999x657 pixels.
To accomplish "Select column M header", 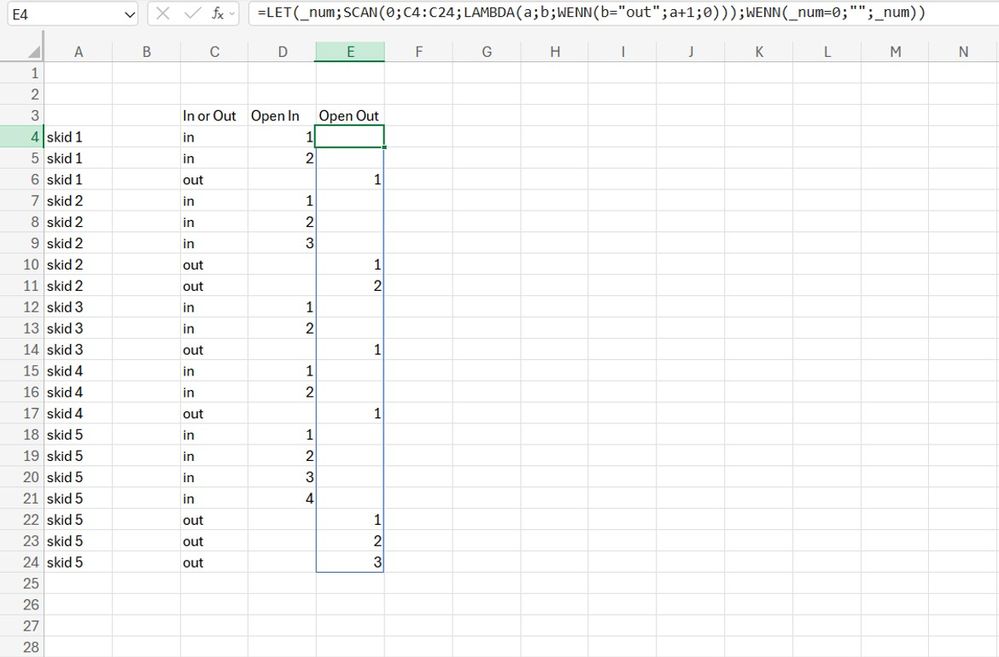I will [x=895, y=52].
